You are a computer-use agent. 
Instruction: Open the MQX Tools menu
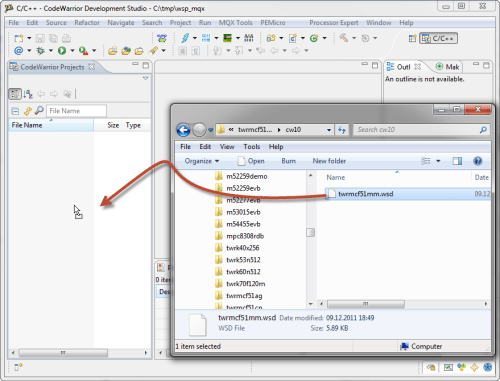235,23
